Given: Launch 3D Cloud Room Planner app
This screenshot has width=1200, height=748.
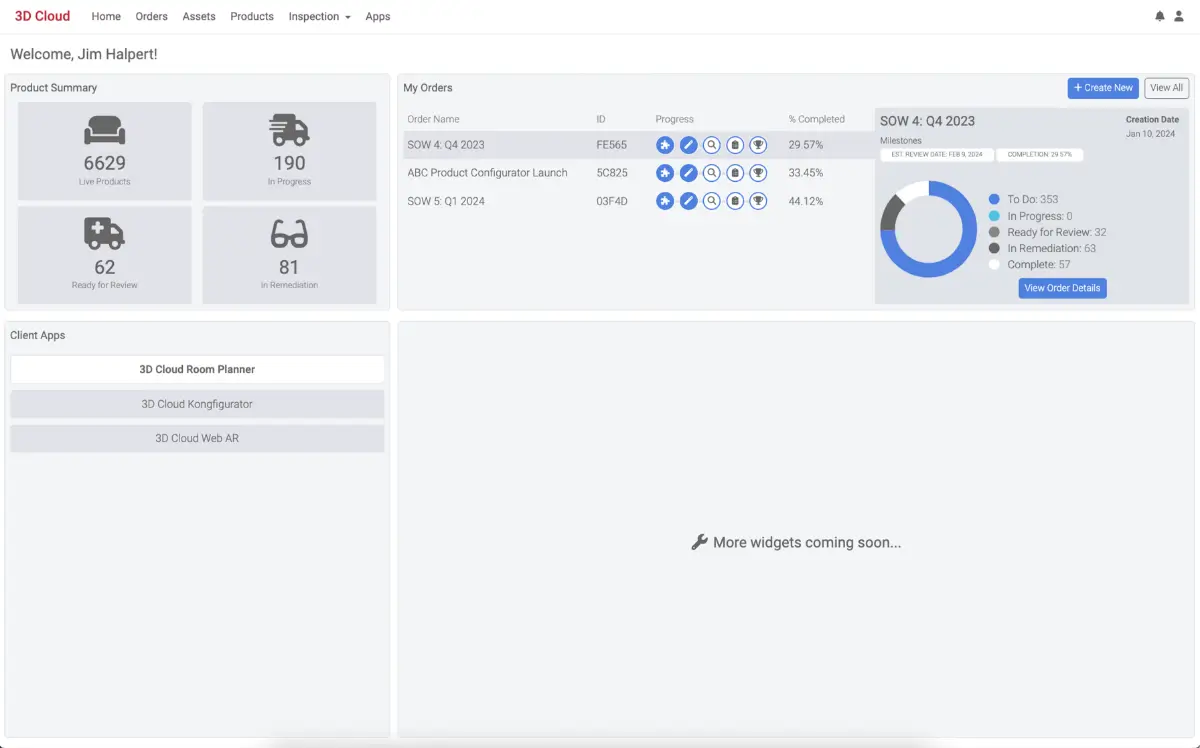Looking at the screenshot, I should [x=197, y=369].
